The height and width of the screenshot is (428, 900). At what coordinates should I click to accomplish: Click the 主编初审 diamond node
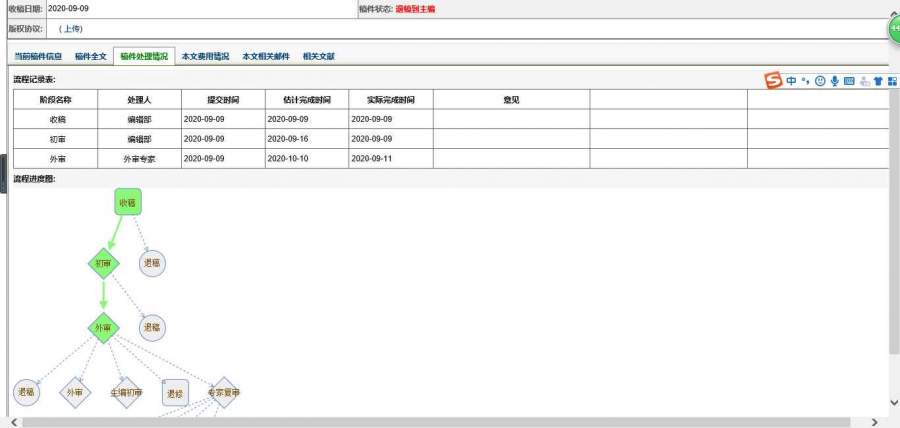pyautogui.click(x=126, y=392)
